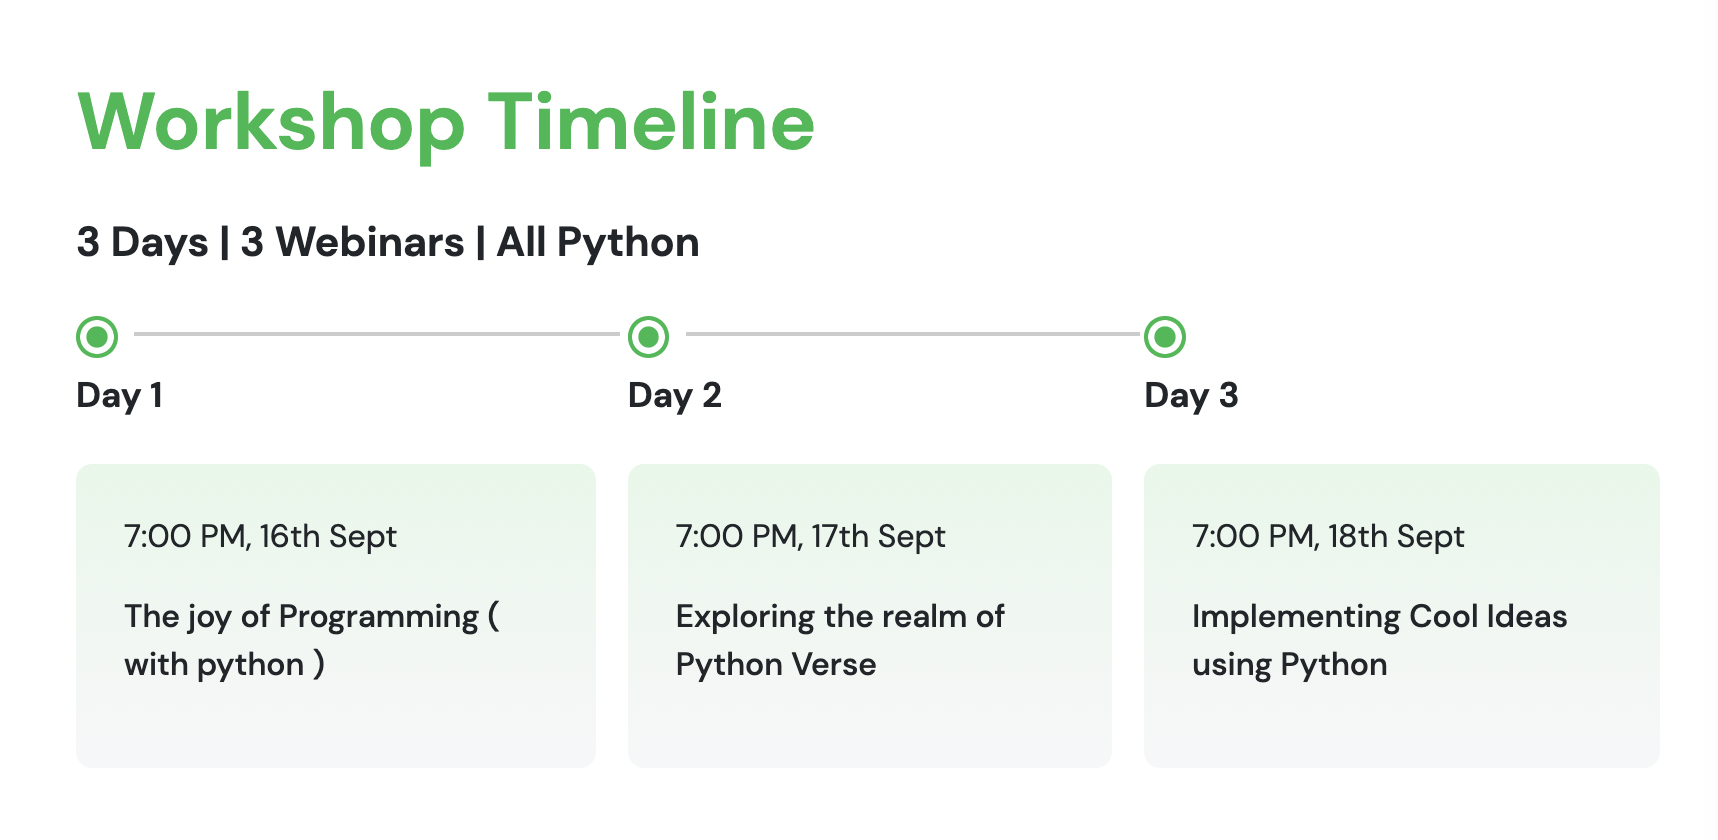Open the 16th Sept workshop card
The width and height of the screenshot is (1718, 840).
pyautogui.click(x=336, y=616)
